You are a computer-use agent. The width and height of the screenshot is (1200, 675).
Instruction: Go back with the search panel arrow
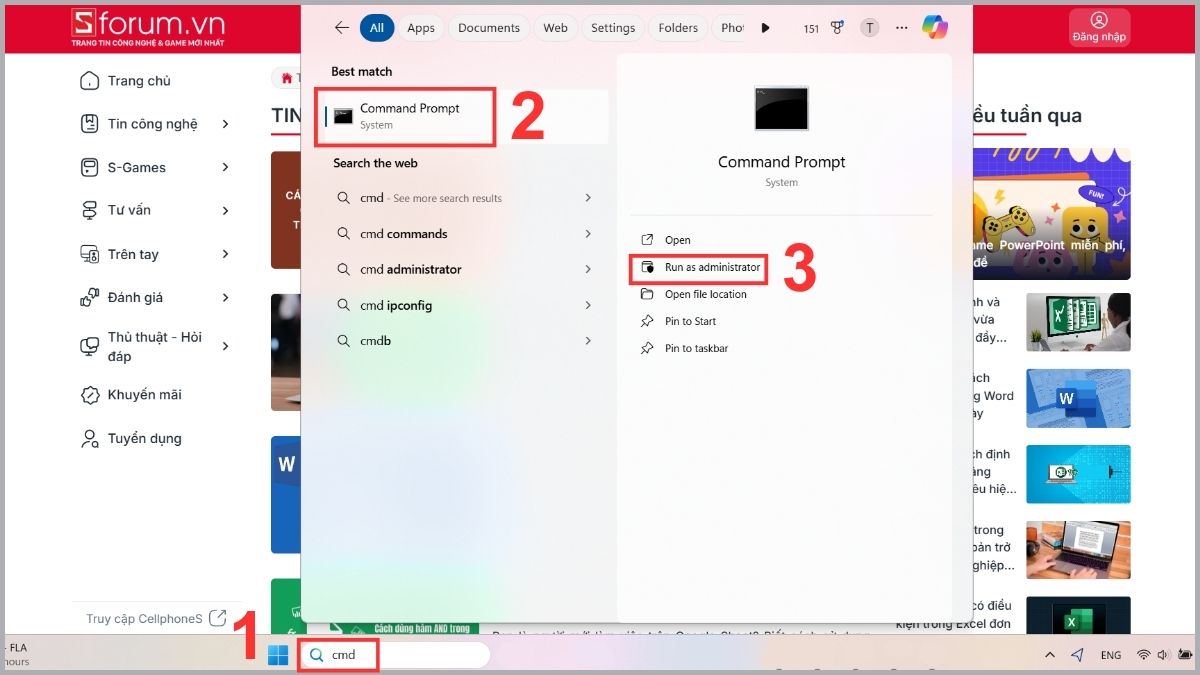tap(342, 28)
